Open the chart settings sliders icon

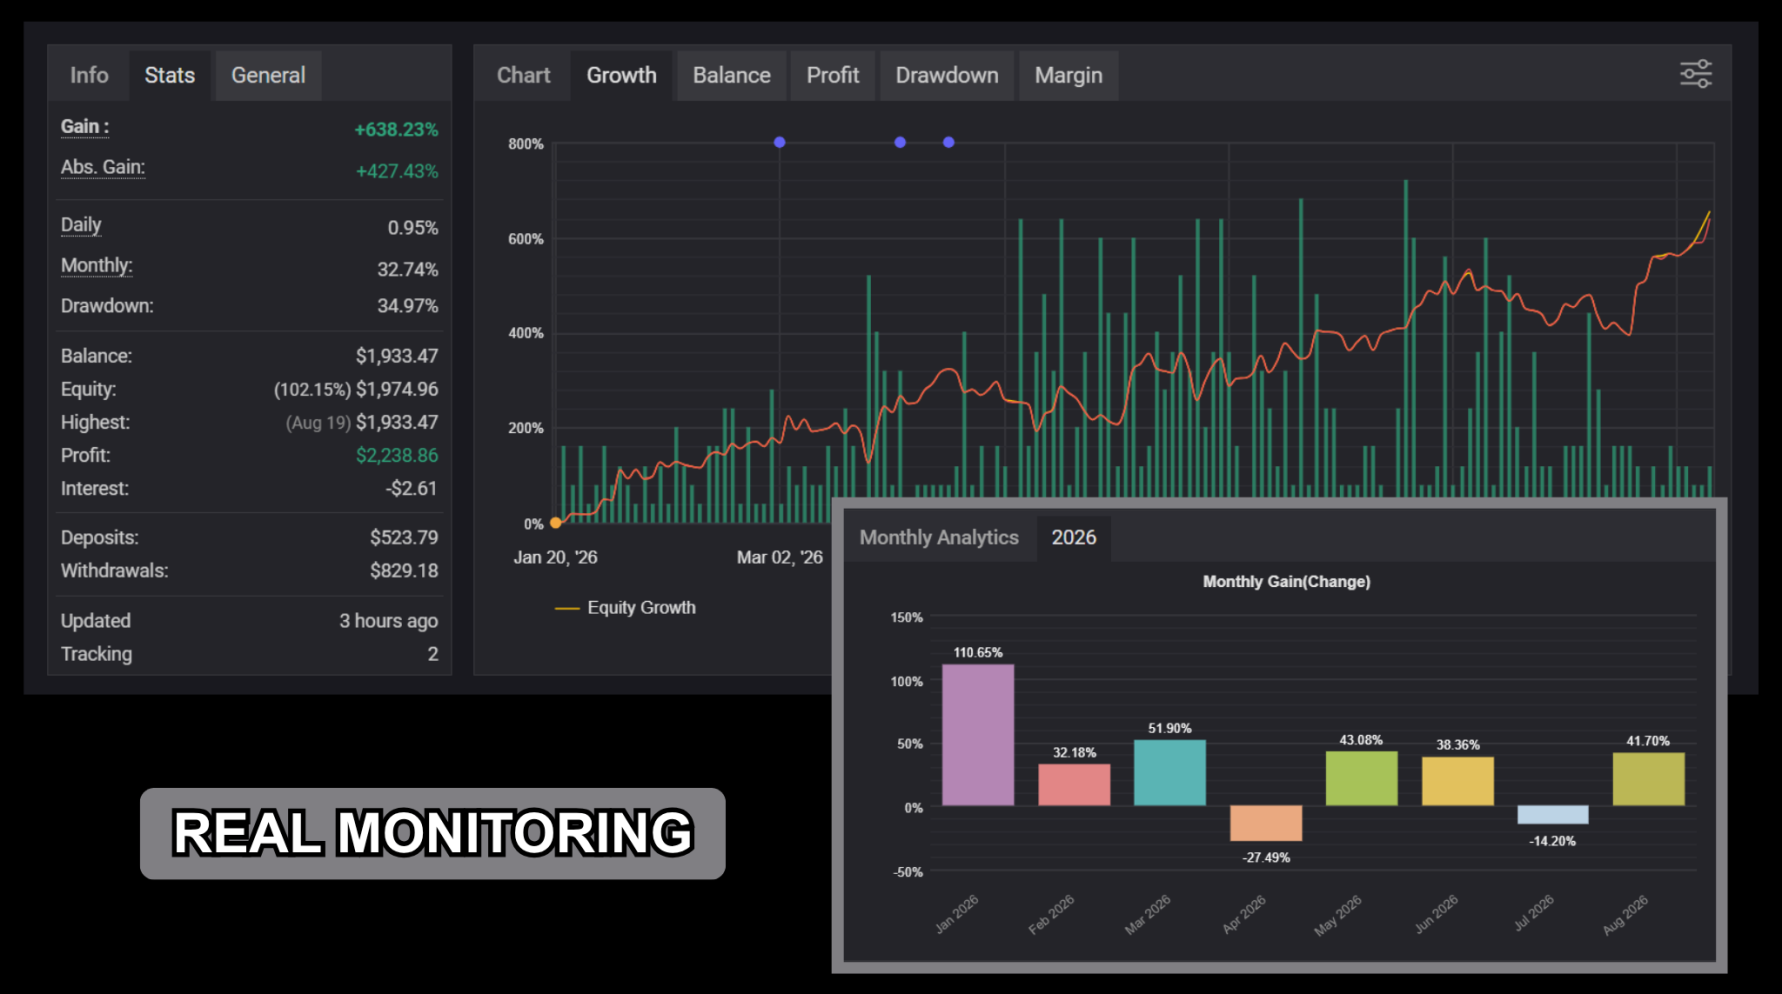point(1695,74)
